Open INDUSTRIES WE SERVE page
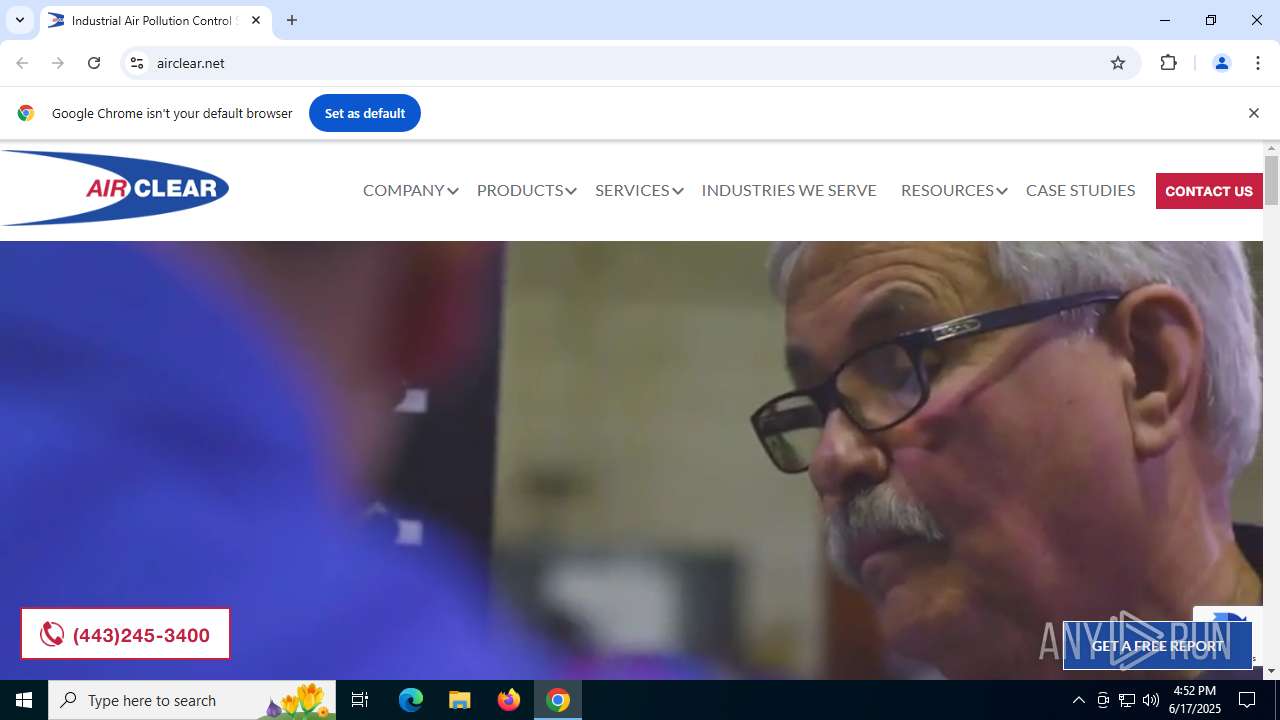The width and height of the screenshot is (1280, 720). point(789,190)
